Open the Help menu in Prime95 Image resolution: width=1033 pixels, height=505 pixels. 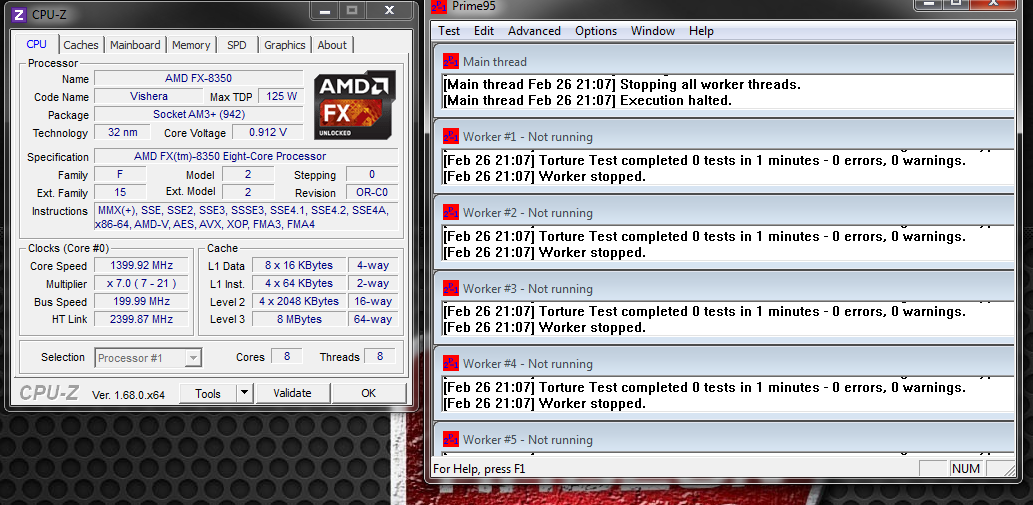[x=701, y=31]
